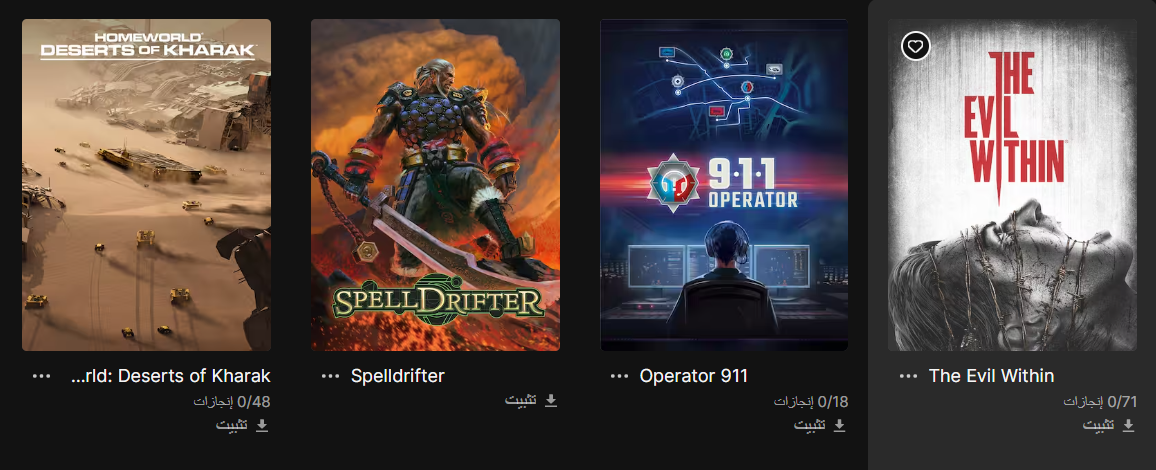Open more options for Deserts of Kharak
The height and width of the screenshot is (470, 1156).
pyautogui.click(x=41, y=376)
